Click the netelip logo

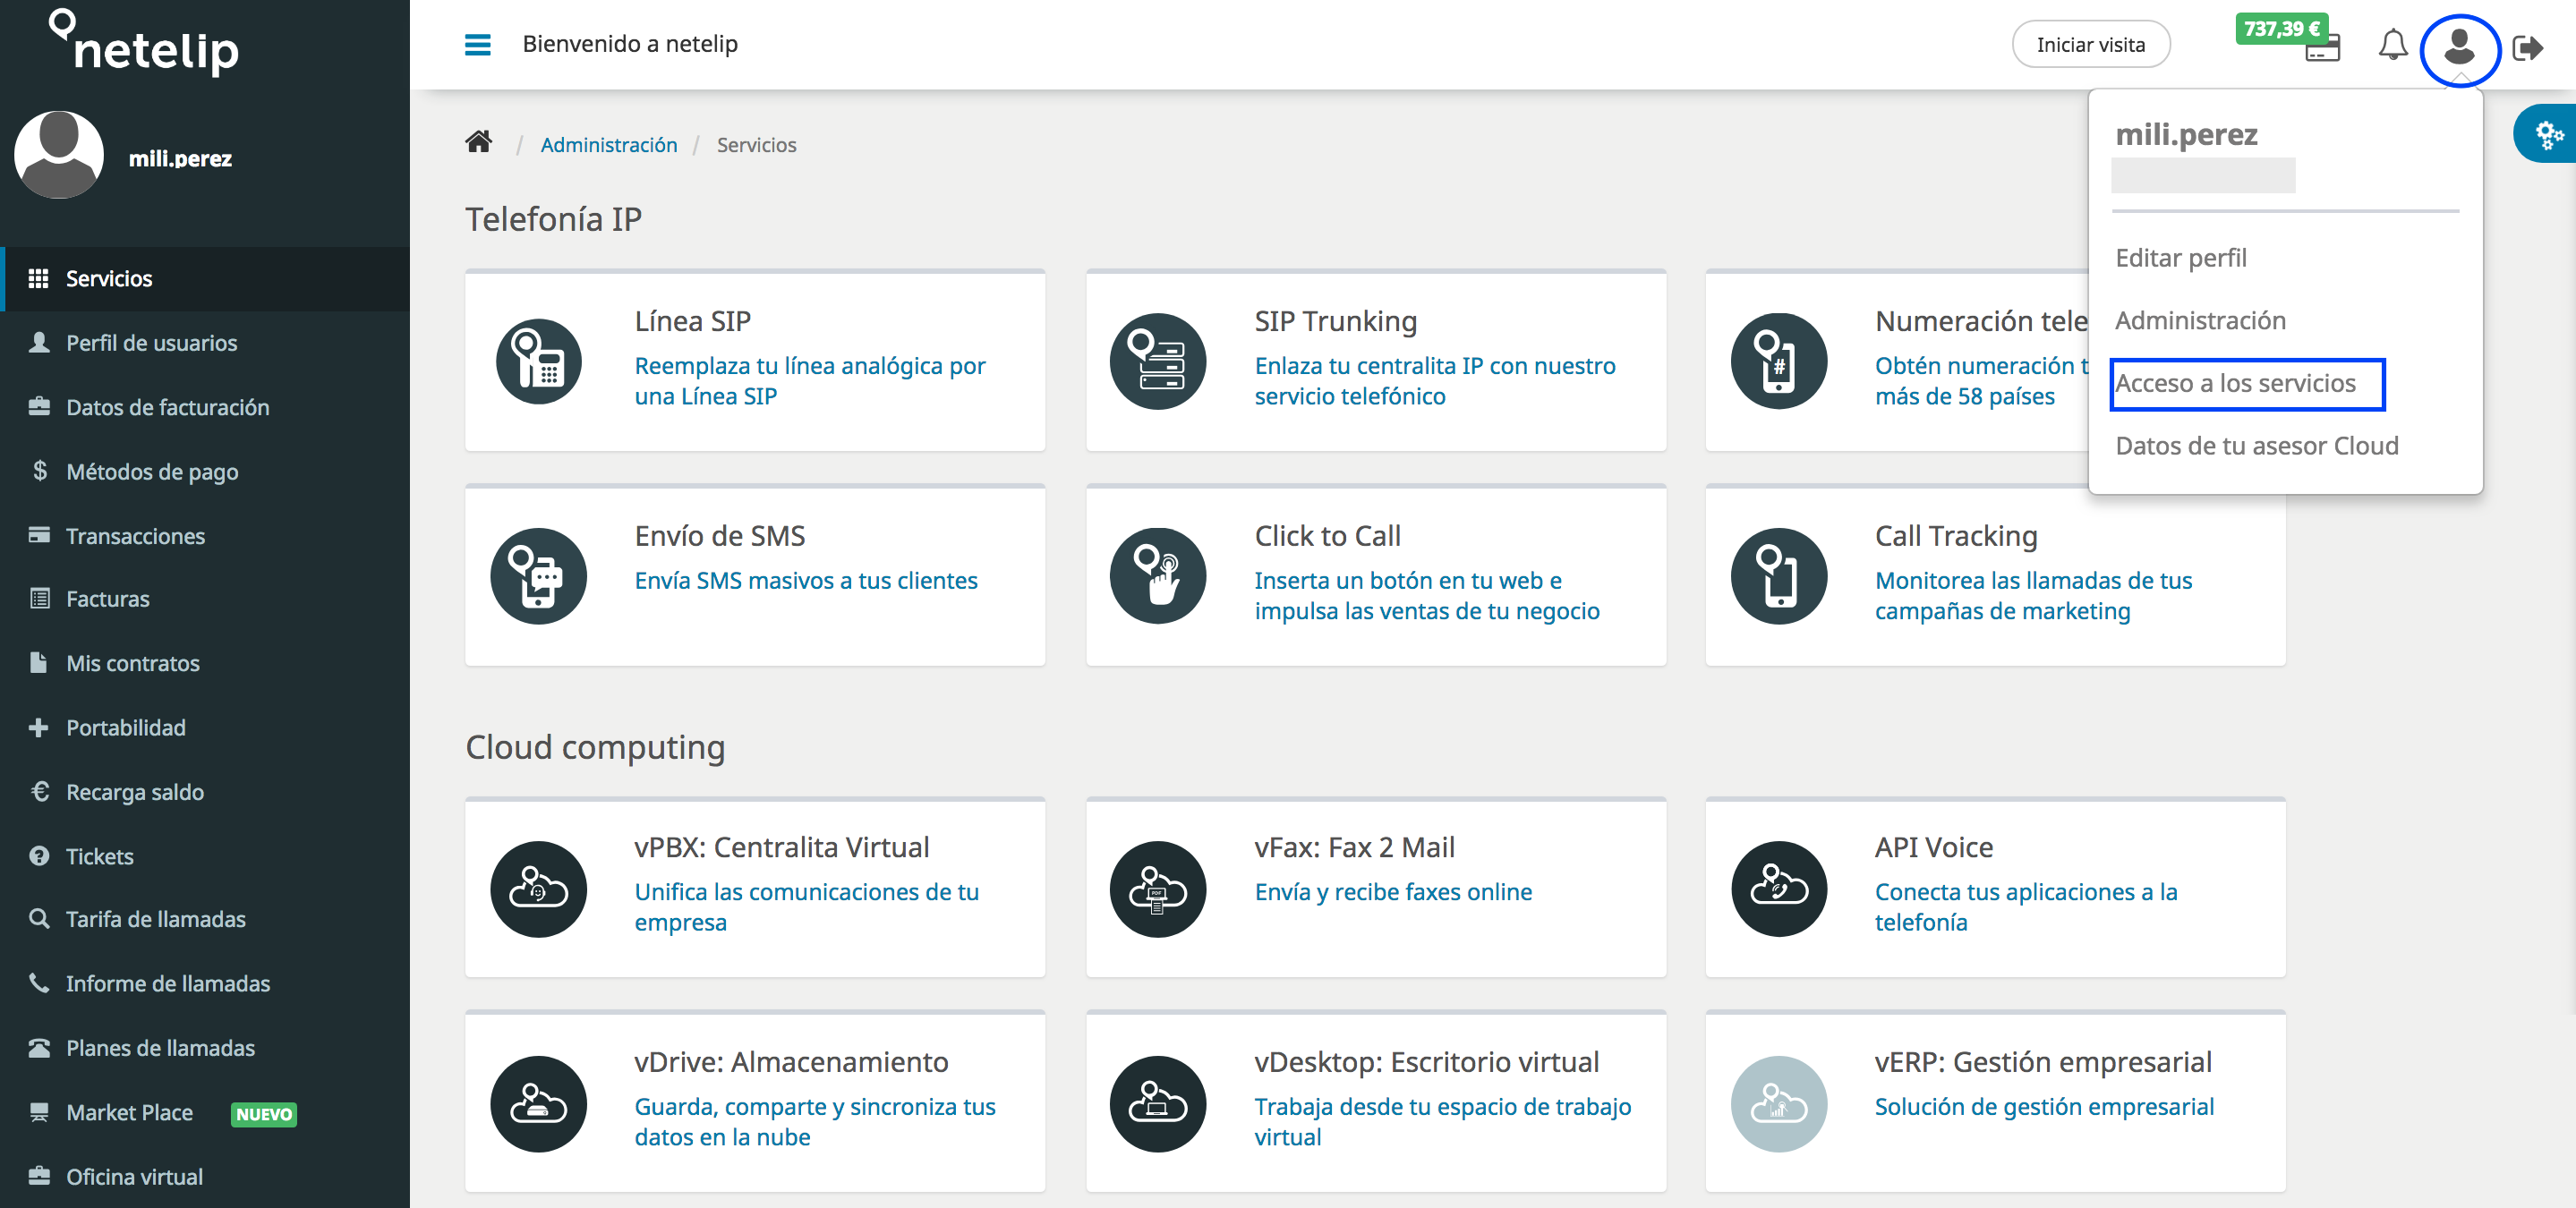tap(145, 42)
